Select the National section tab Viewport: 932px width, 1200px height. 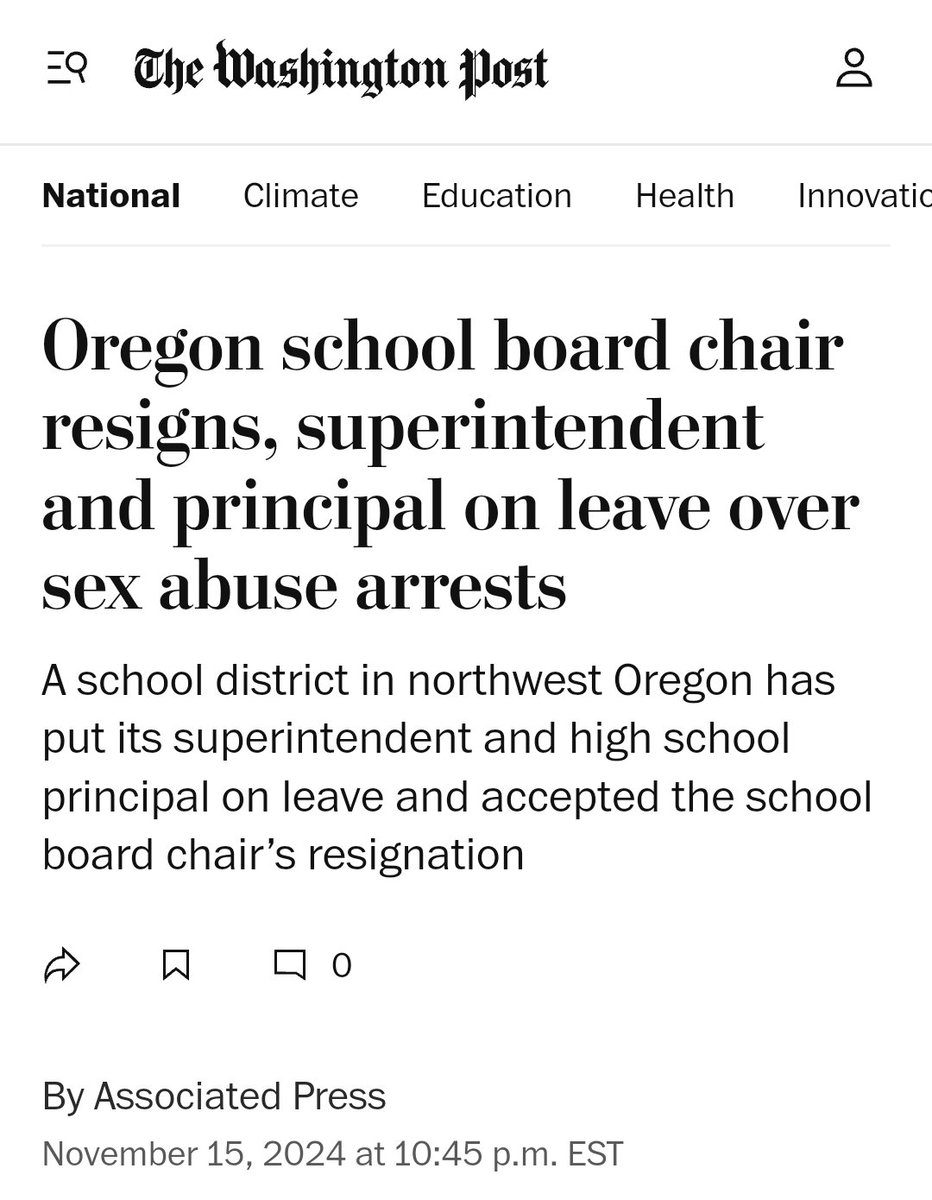point(111,195)
